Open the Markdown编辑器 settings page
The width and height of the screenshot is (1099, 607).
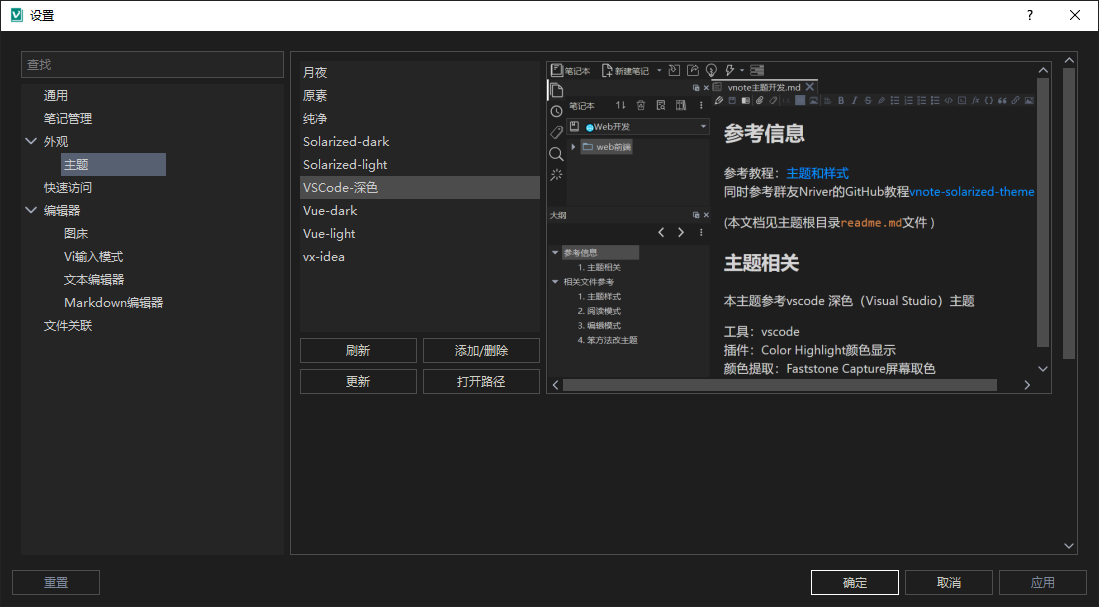tap(114, 303)
